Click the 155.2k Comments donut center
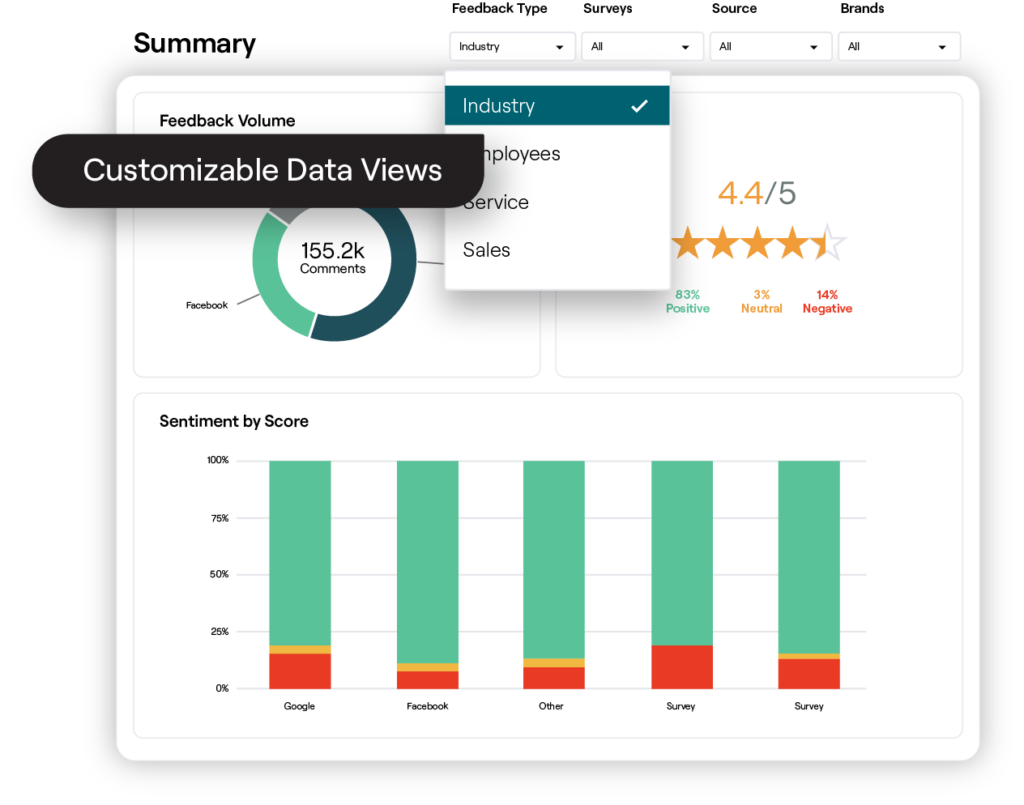 point(333,257)
